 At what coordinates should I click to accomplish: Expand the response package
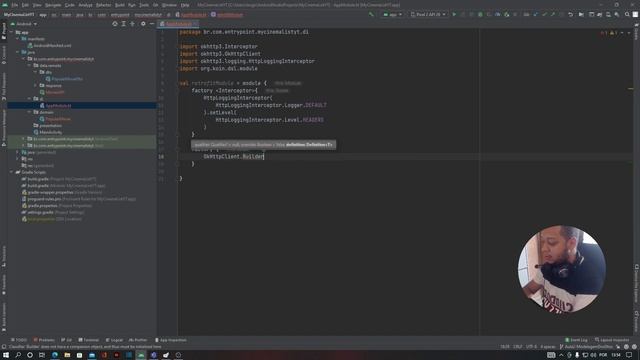pos(36,85)
